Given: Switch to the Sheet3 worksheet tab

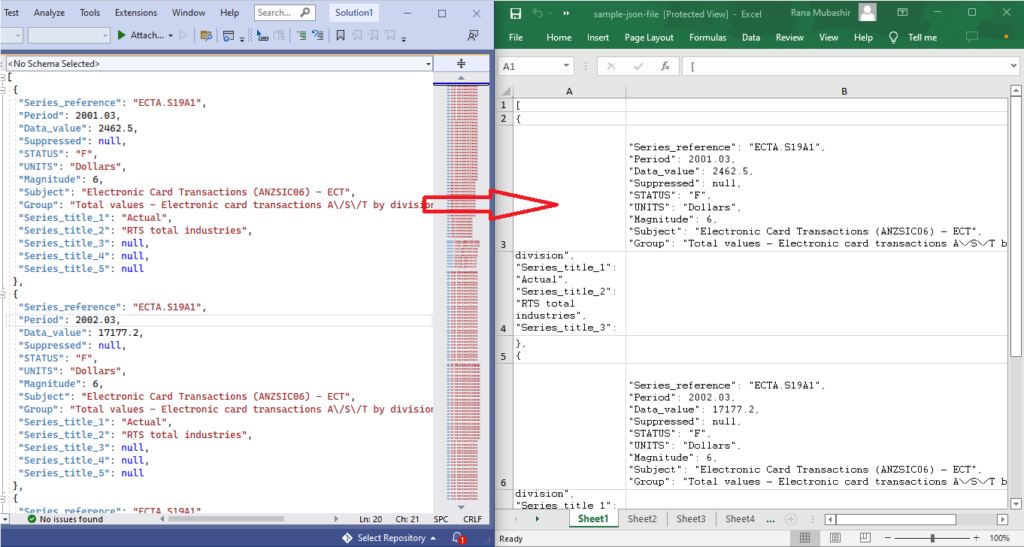Looking at the screenshot, I should coord(690,519).
